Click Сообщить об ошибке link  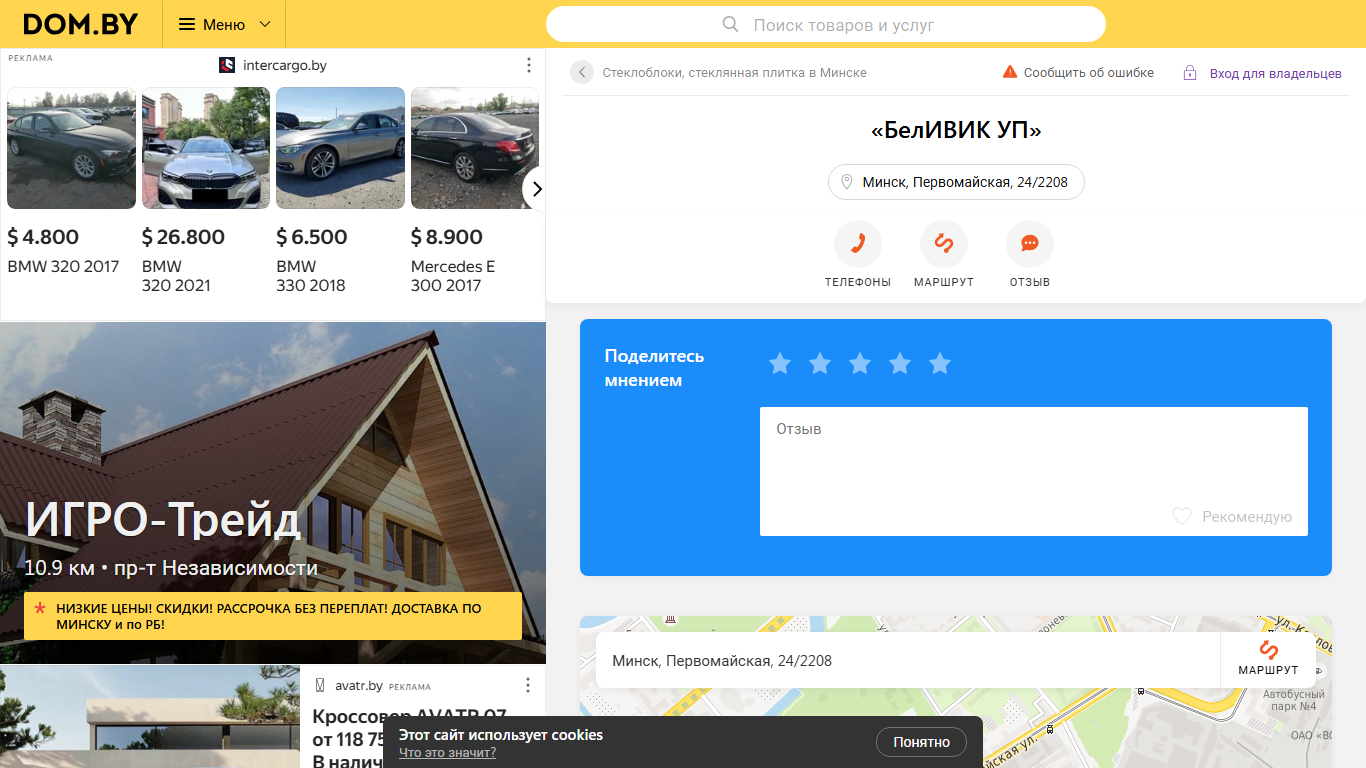click(x=1088, y=73)
